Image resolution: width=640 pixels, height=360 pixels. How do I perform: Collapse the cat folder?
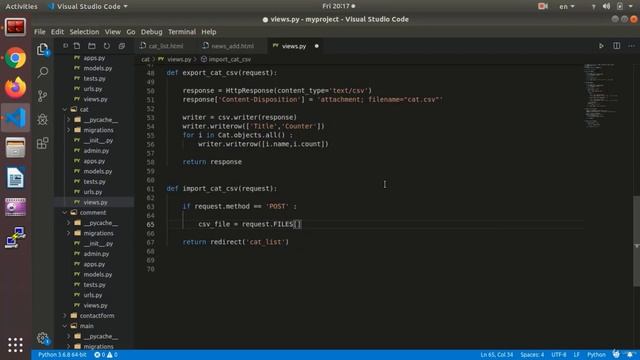coord(65,109)
